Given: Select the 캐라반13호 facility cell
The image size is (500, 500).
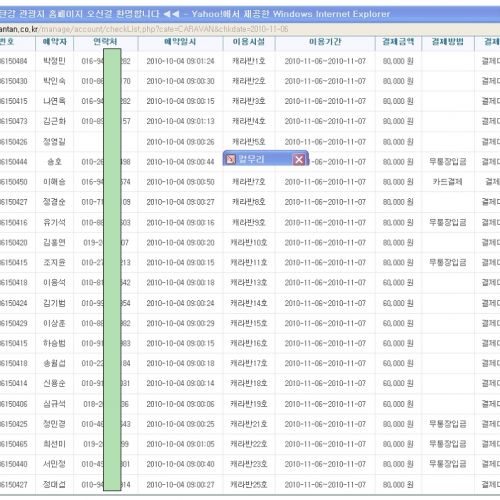Looking at the screenshot, I should 249,283.
